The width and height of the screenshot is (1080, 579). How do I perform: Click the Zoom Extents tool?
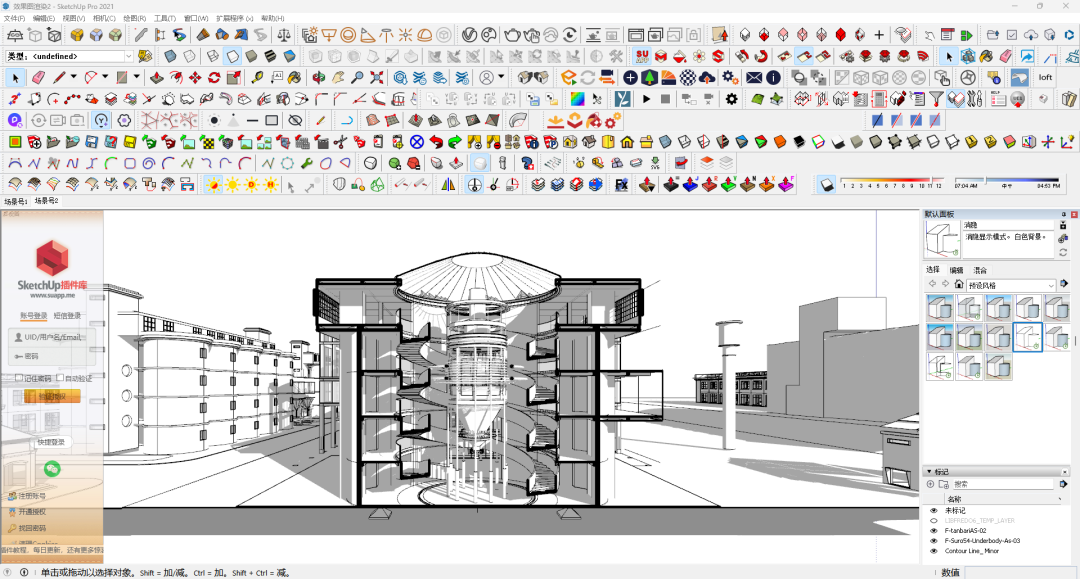tap(376, 78)
